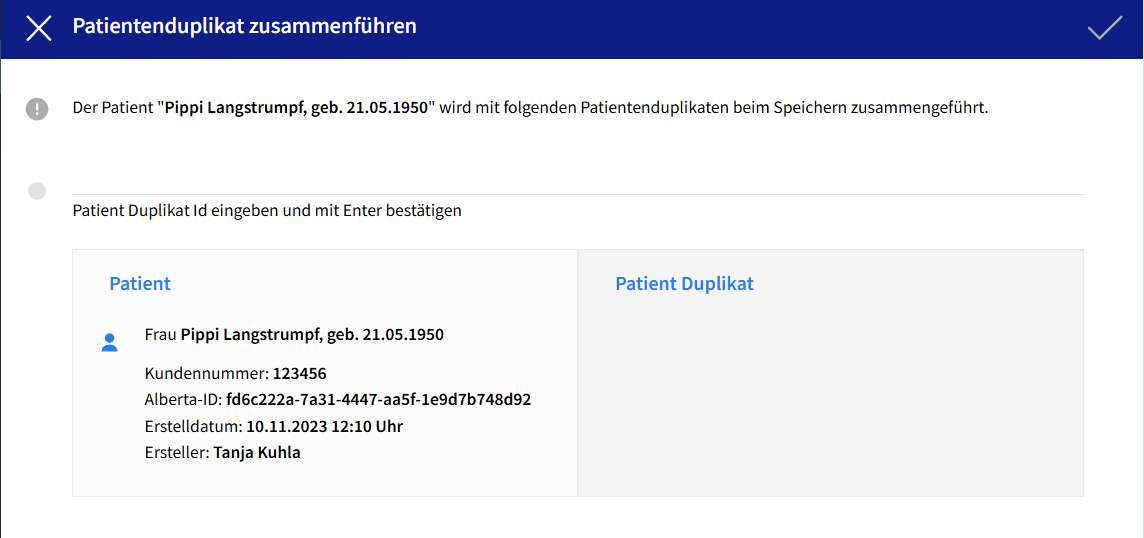The height and width of the screenshot is (538, 1144).
Task: Click the "Patient" panel heading
Action: (x=140, y=284)
